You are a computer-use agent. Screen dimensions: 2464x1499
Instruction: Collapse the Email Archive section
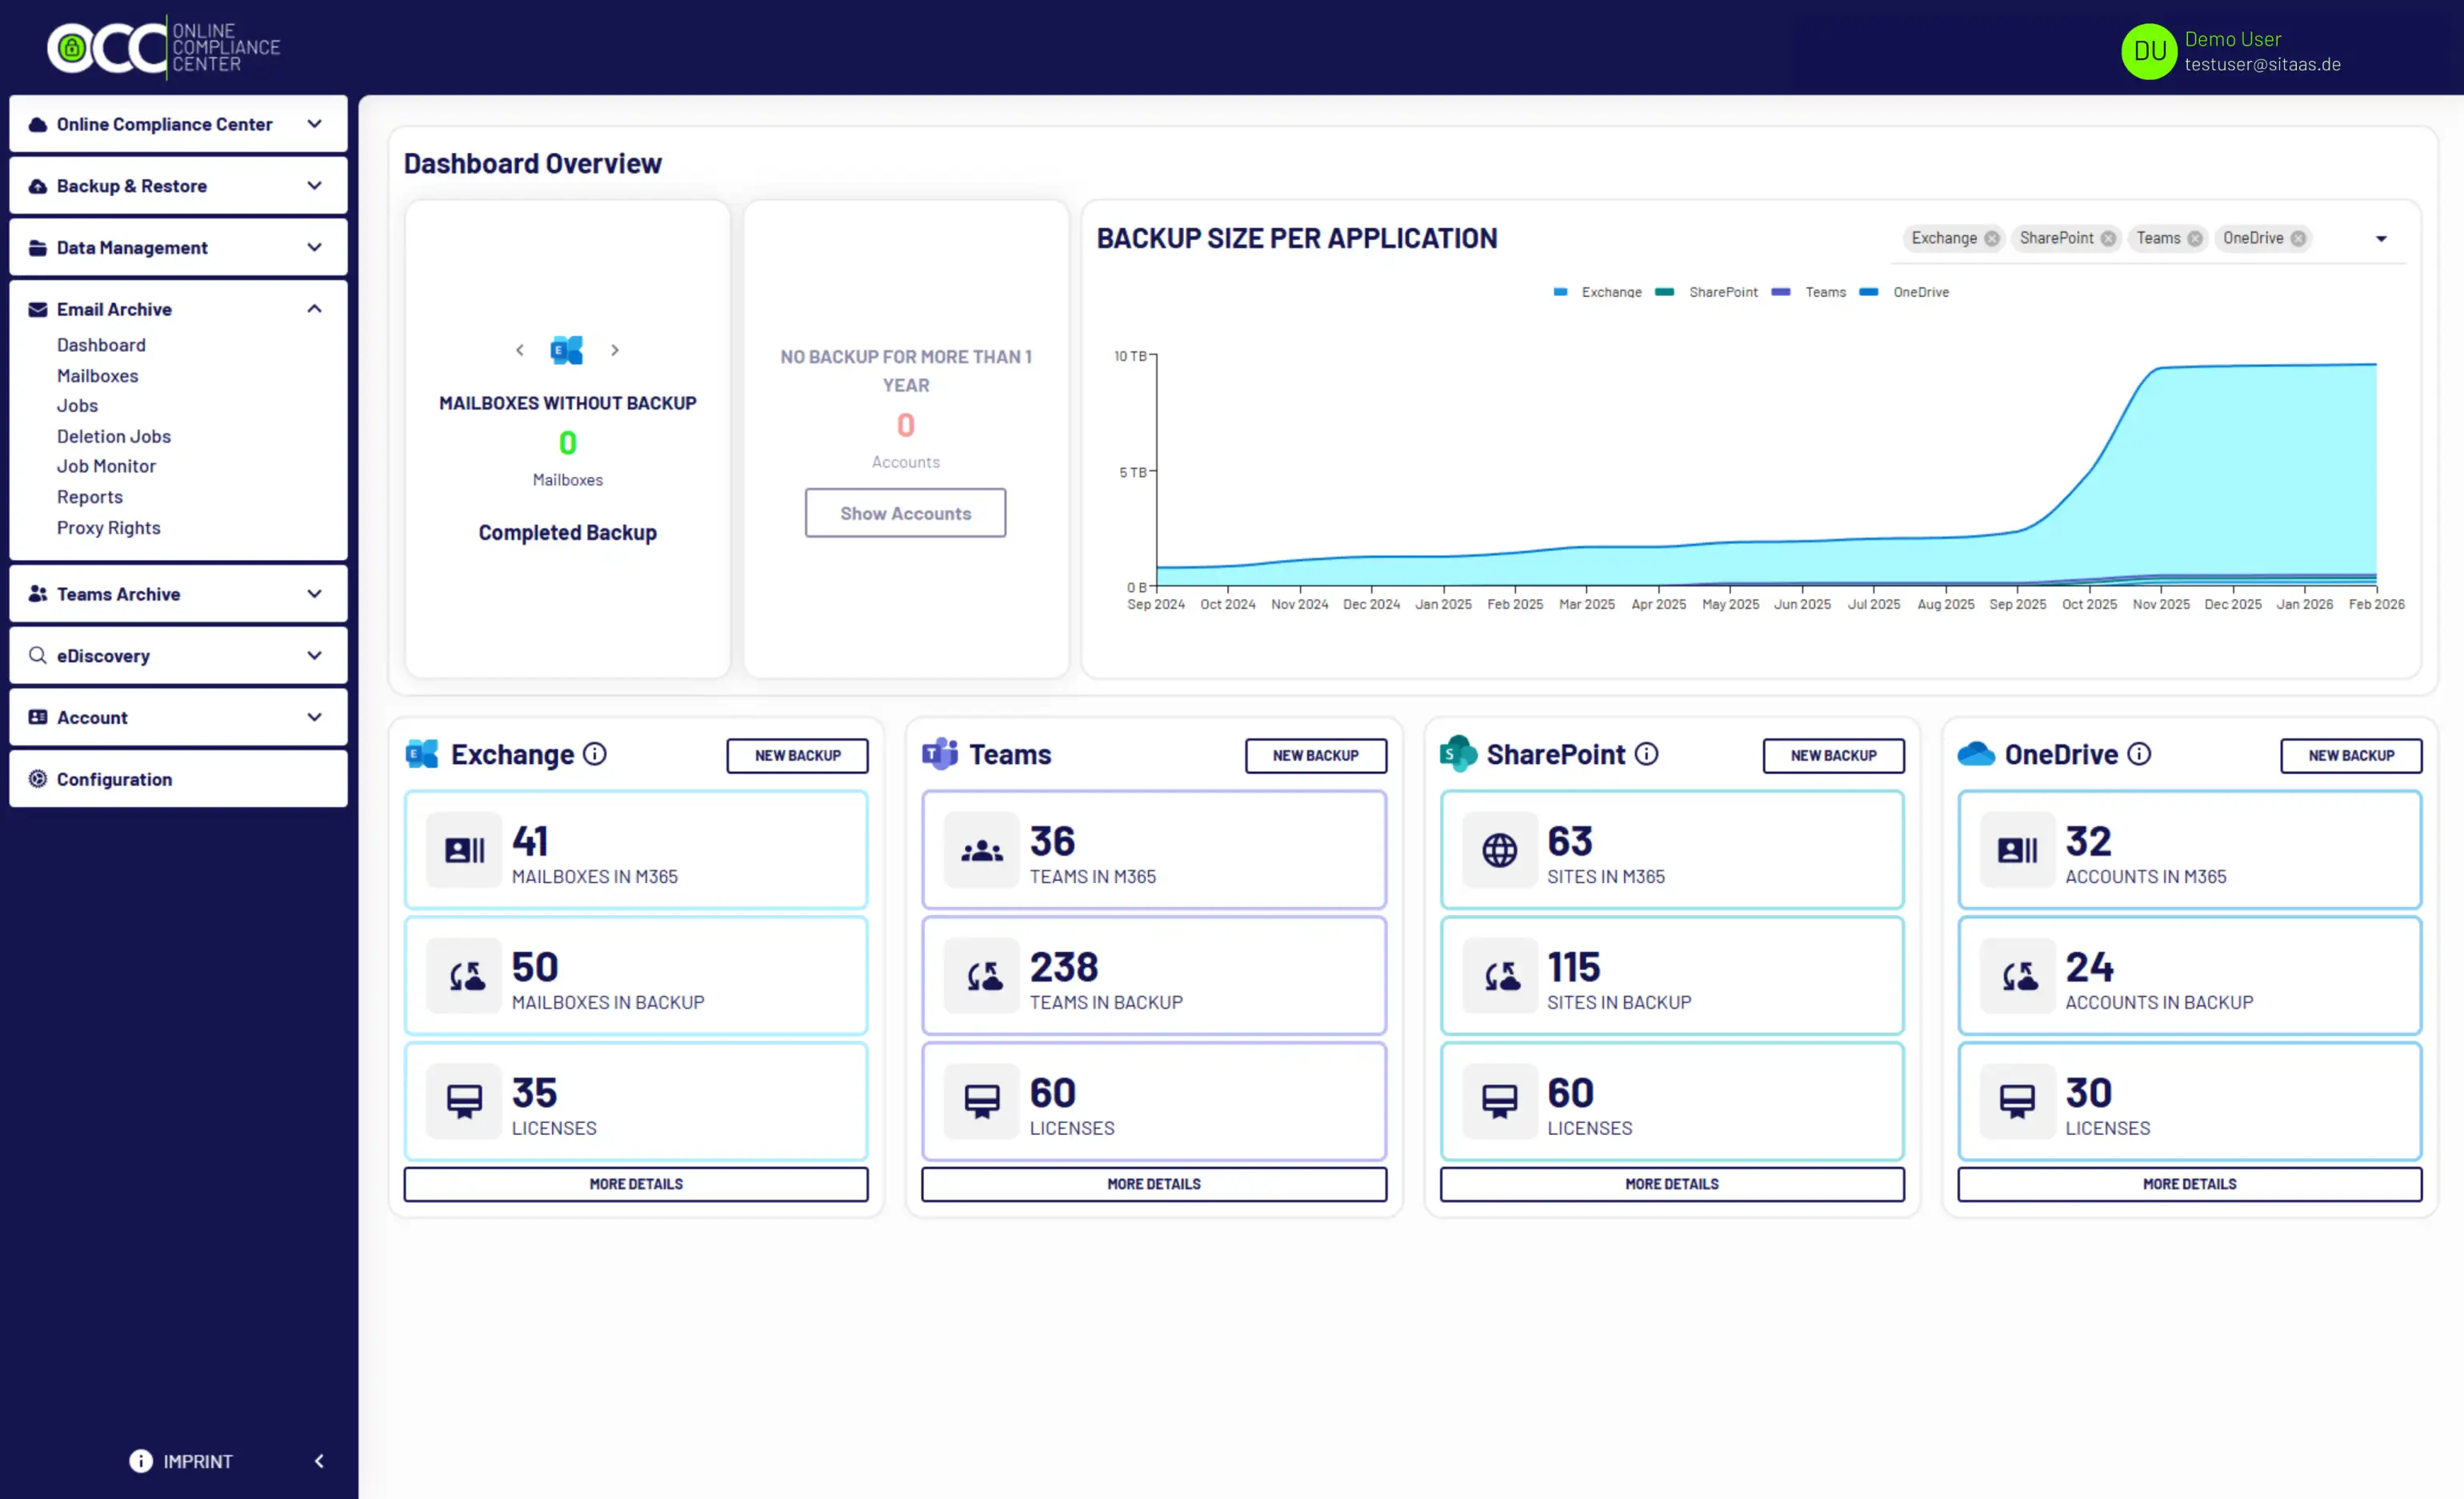(x=314, y=309)
